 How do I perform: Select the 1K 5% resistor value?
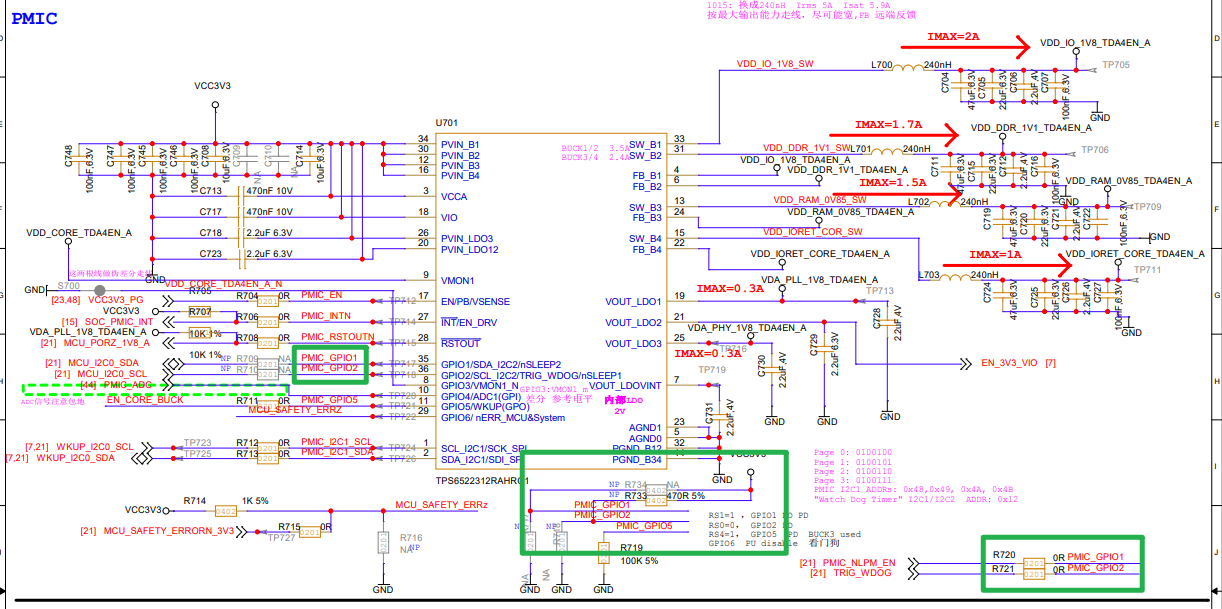coord(255,500)
